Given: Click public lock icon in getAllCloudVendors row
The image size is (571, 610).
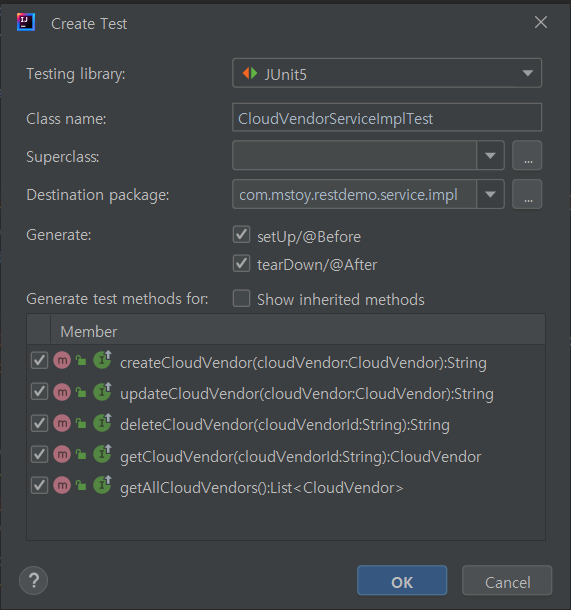Looking at the screenshot, I should click(x=81, y=485).
